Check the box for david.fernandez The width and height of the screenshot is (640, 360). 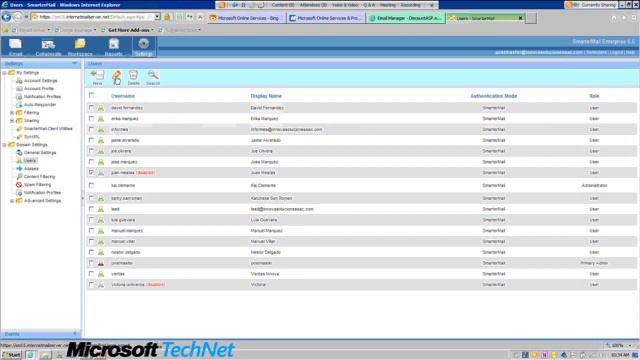91,108
